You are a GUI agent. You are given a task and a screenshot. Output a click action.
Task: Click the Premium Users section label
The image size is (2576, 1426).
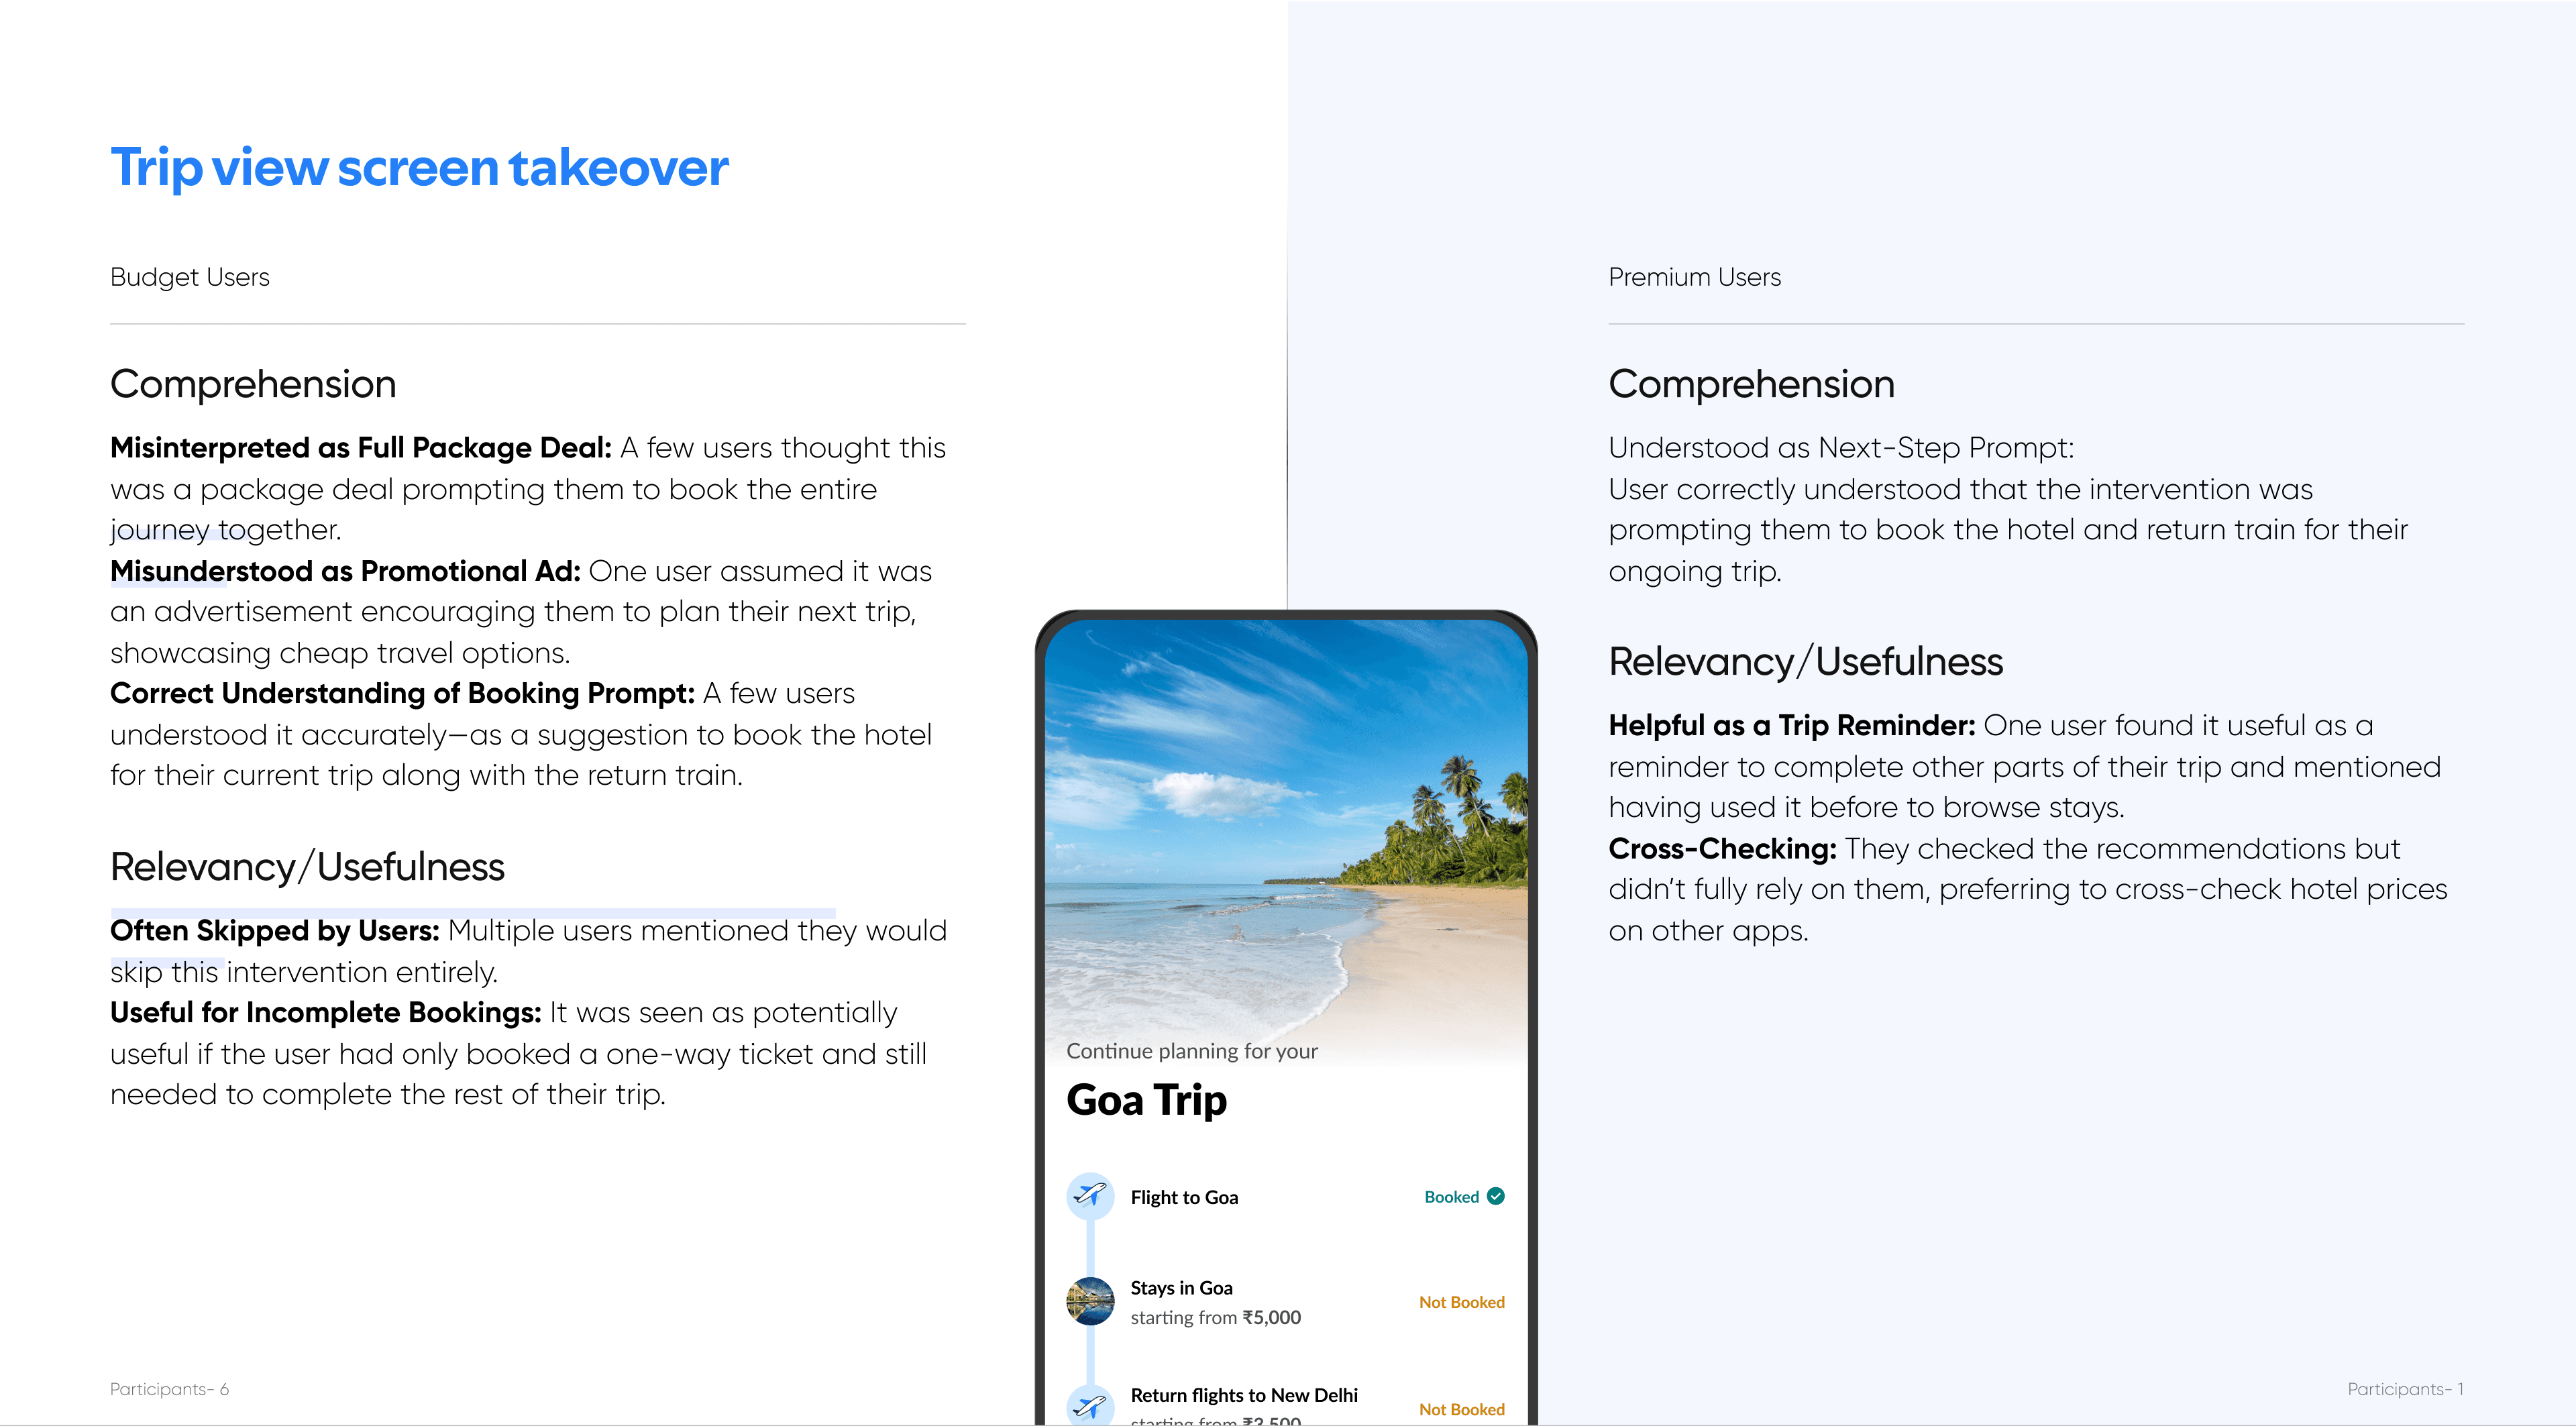[1694, 277]
